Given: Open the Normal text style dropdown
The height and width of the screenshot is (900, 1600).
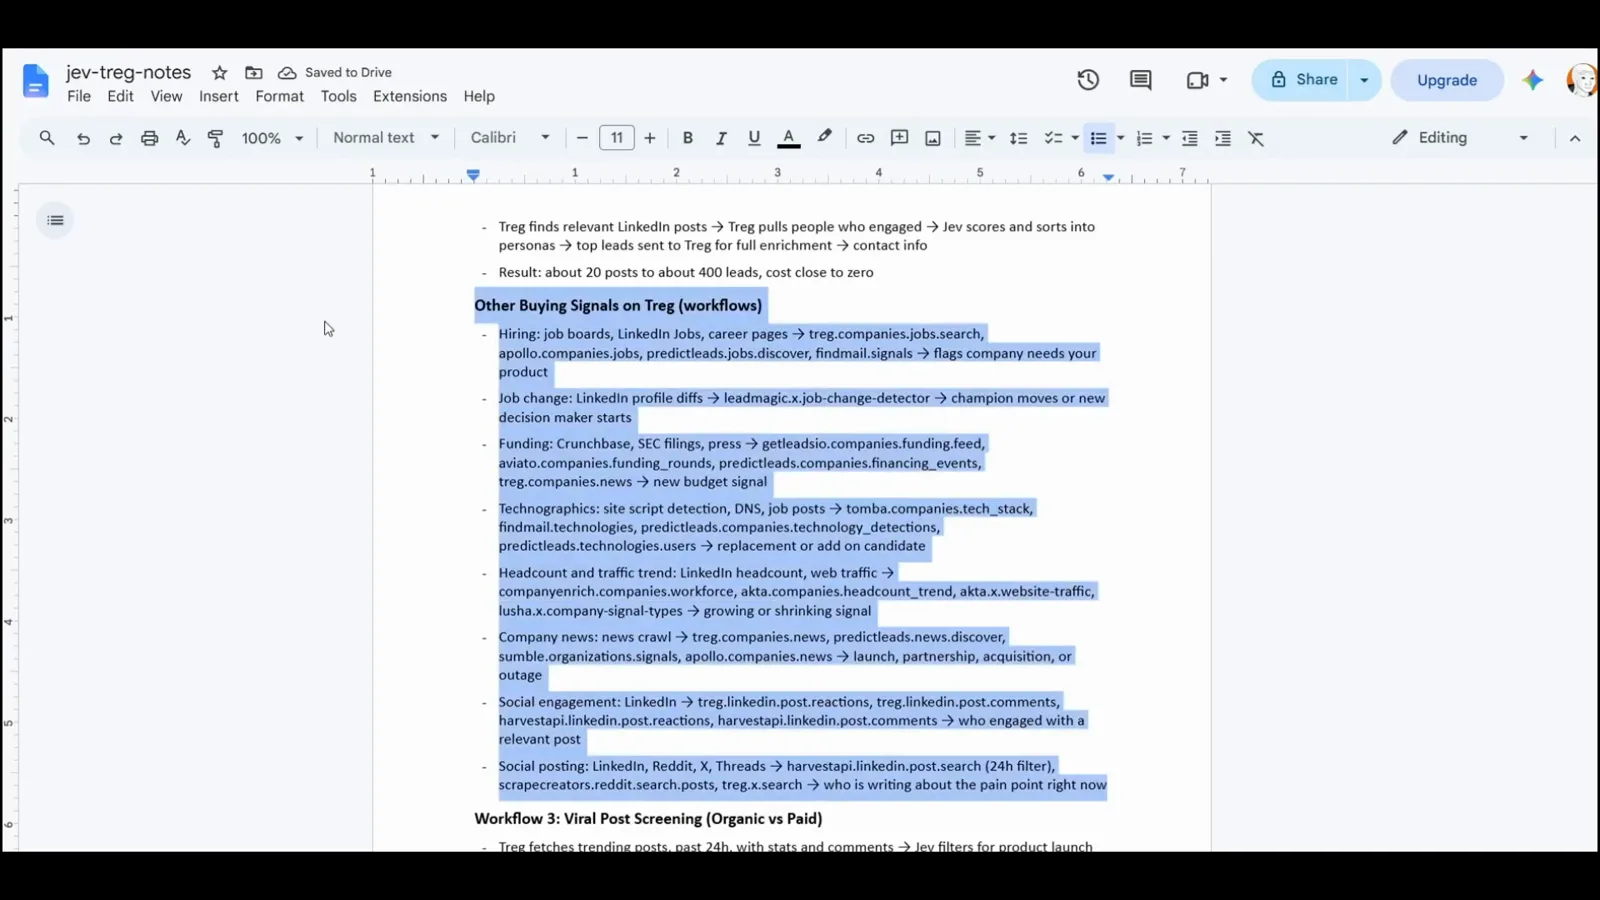Looking at the screenshot, I should pos(386,138).
